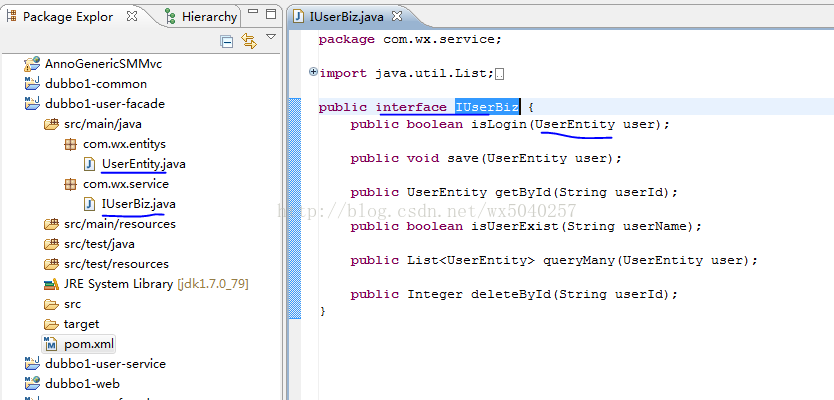Image resolution: width=834 pixels, height=400 pixels.
Task: Click the src plain folder icon
Action: (51, 304)
